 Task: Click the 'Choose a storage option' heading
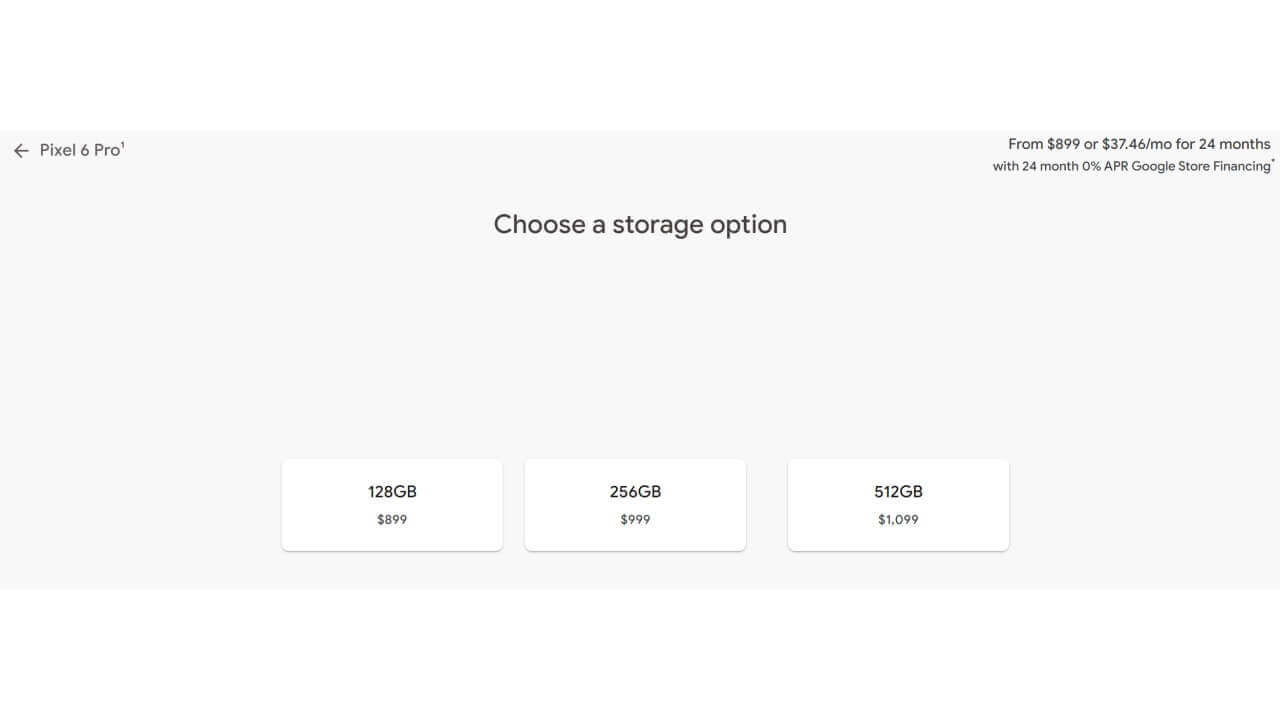pyautogui.click(x=640, y=224)
